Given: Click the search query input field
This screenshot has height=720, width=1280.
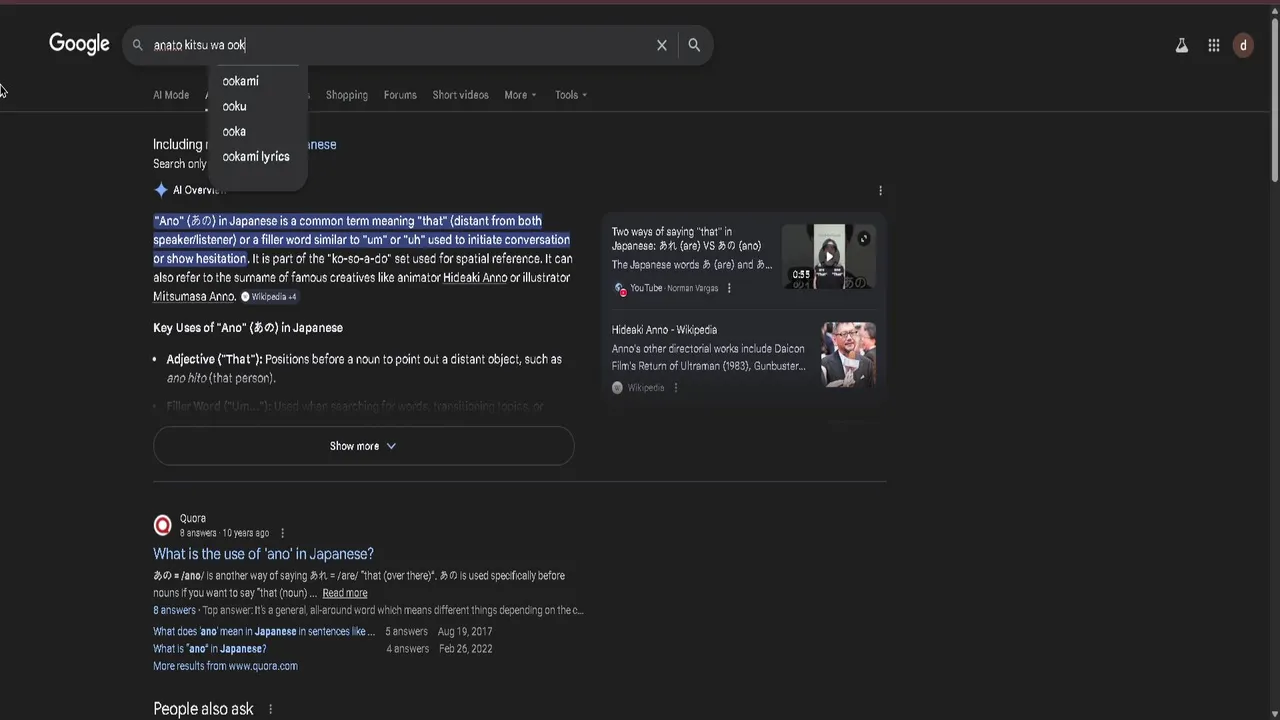Looking at the screenshot, I should (400, 45).
